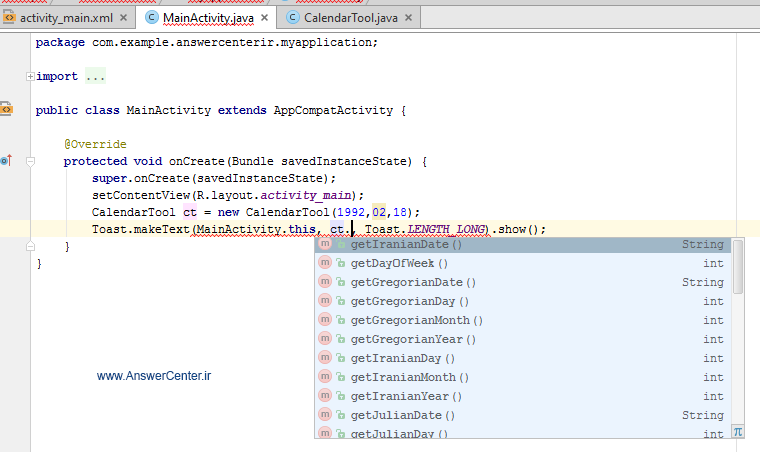Click the method icon beside getGregorianMonth()
Viewport: 760px width, 452px height.
point(325,319)
